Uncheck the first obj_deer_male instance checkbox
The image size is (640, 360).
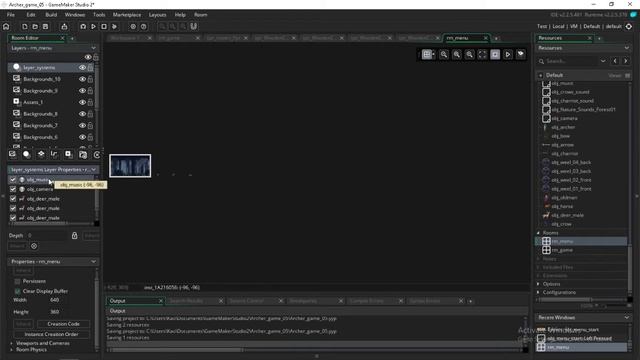(13, 199)
